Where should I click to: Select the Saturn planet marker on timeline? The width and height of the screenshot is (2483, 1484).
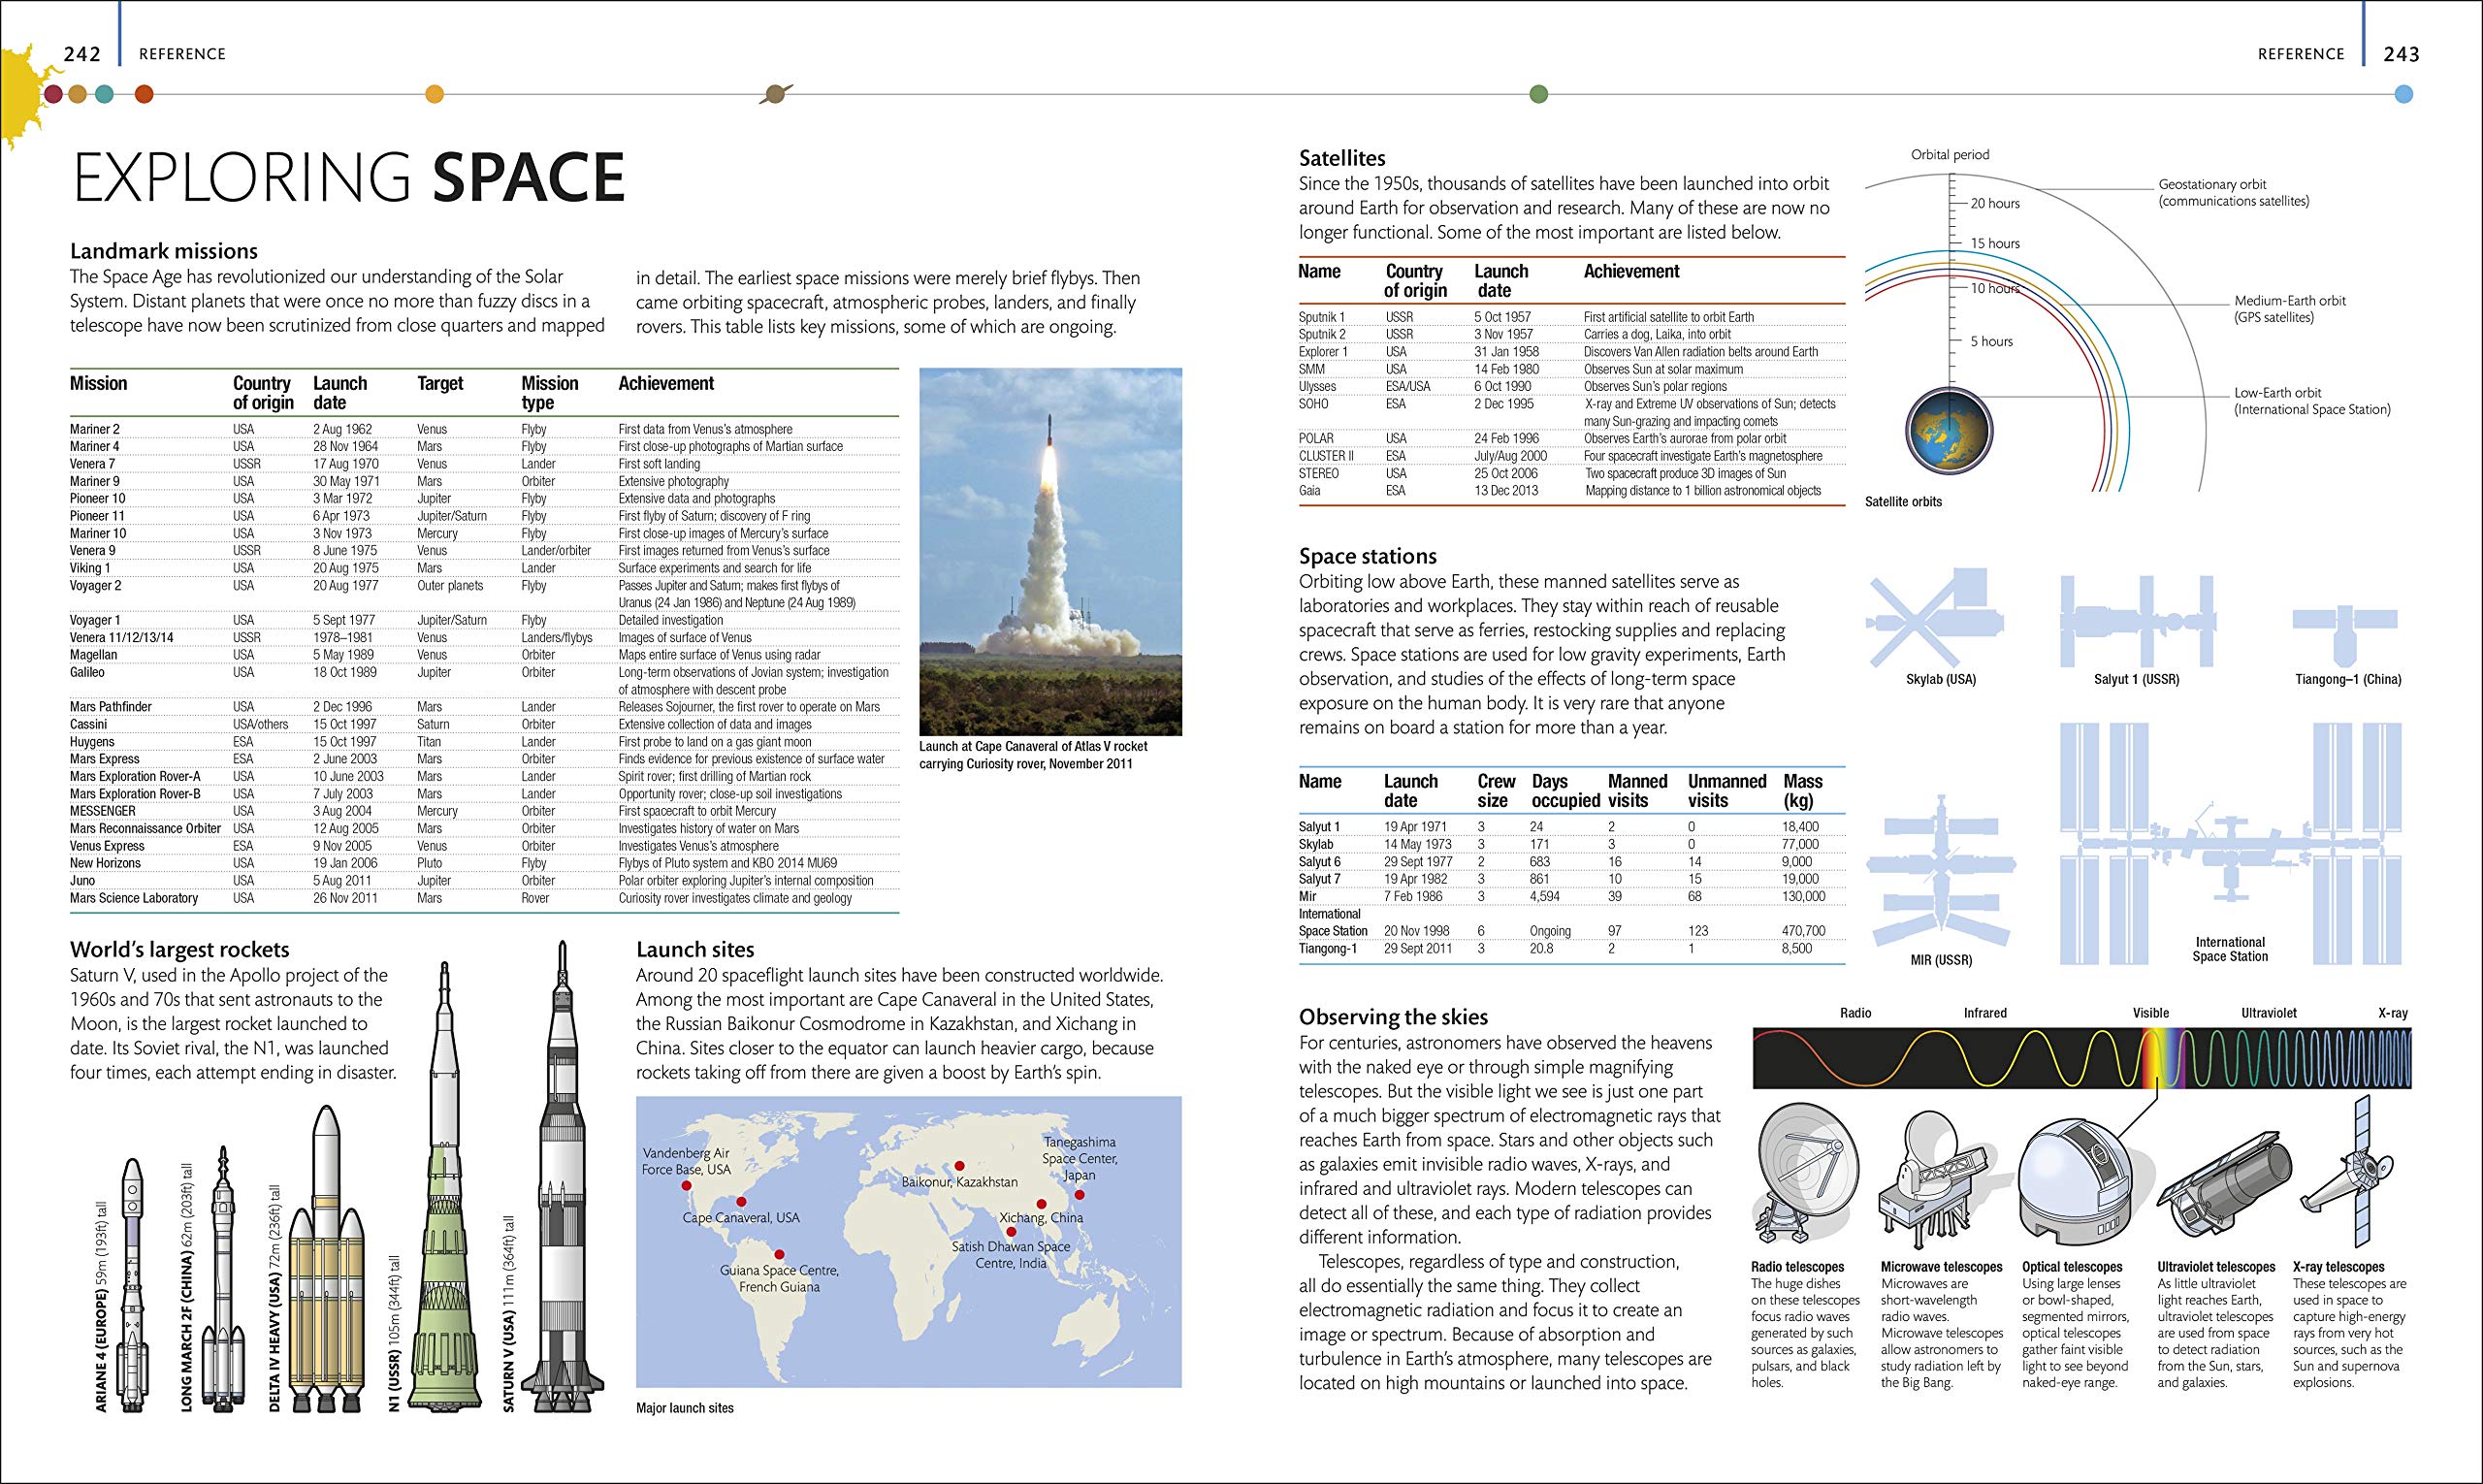tap(776, 94)
